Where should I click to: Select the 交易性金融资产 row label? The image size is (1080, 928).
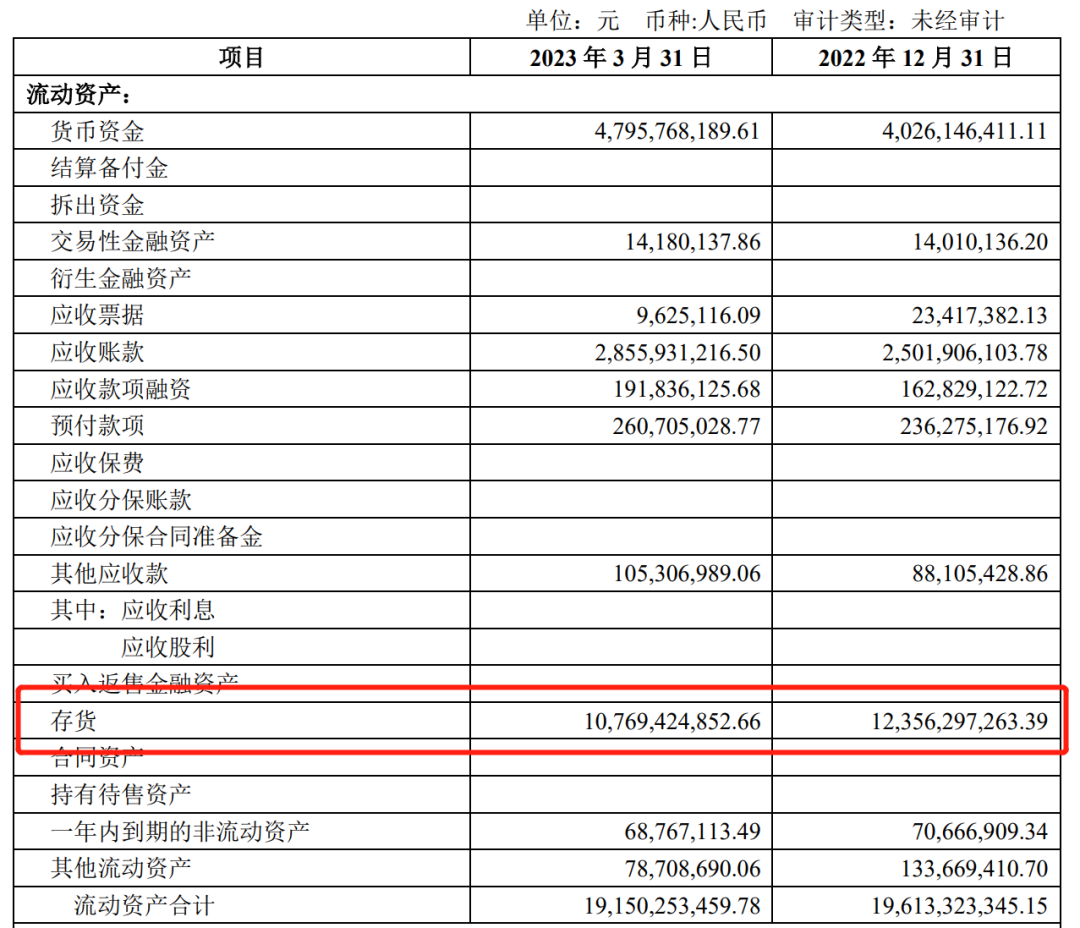132,241
